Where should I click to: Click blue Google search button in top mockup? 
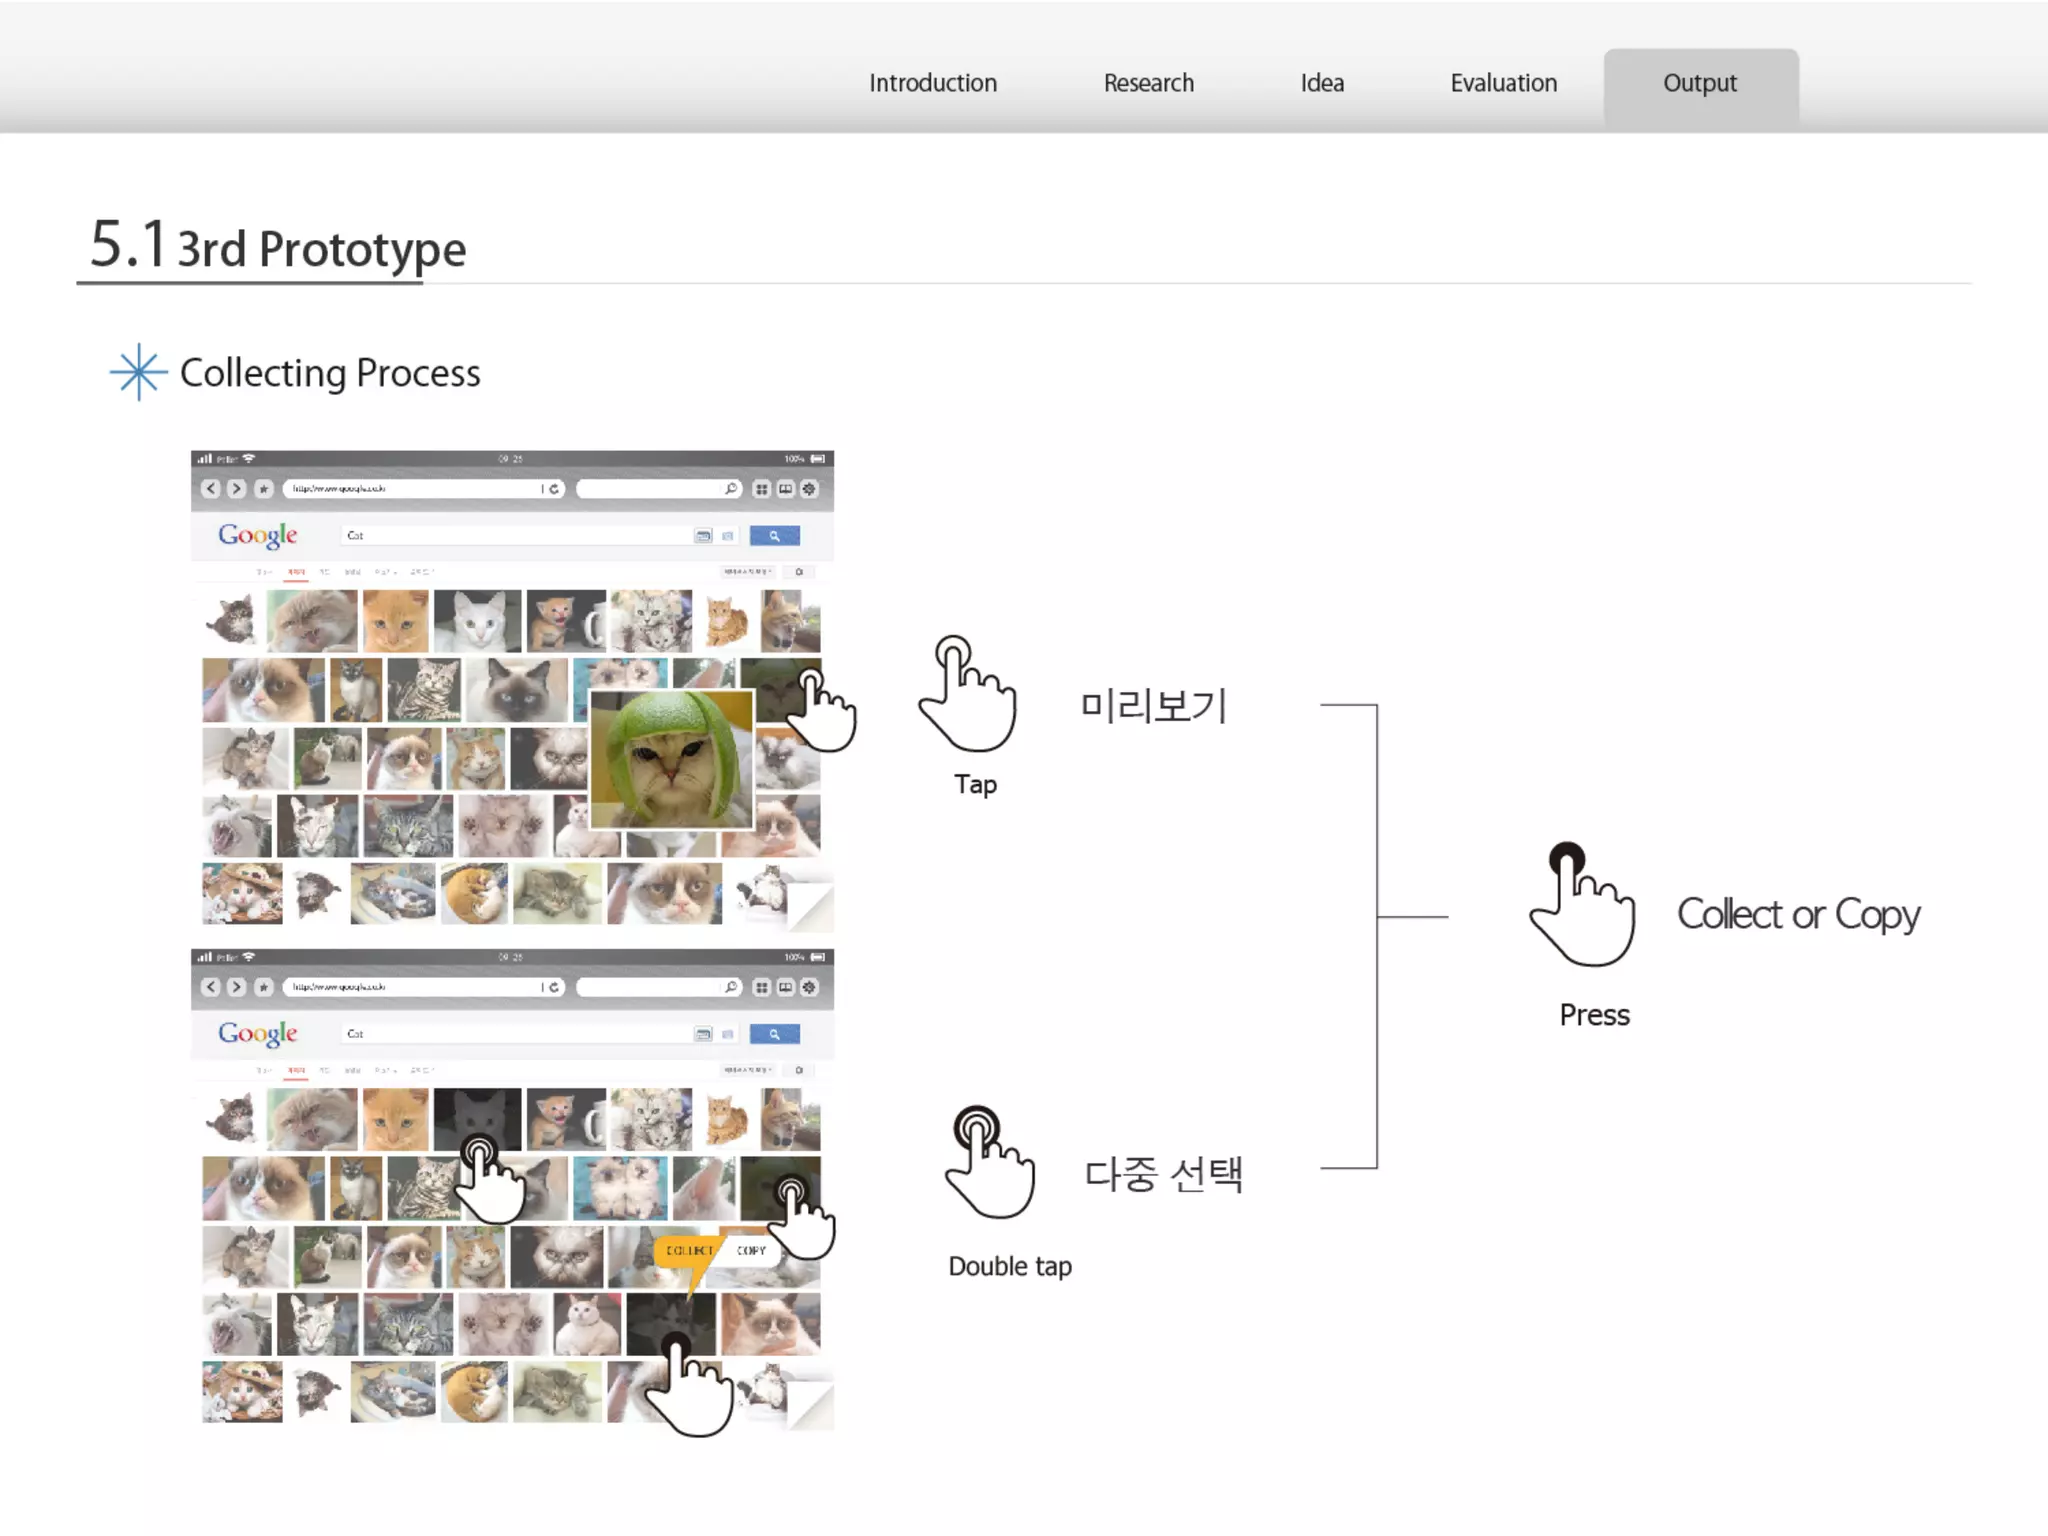point(774,536)
